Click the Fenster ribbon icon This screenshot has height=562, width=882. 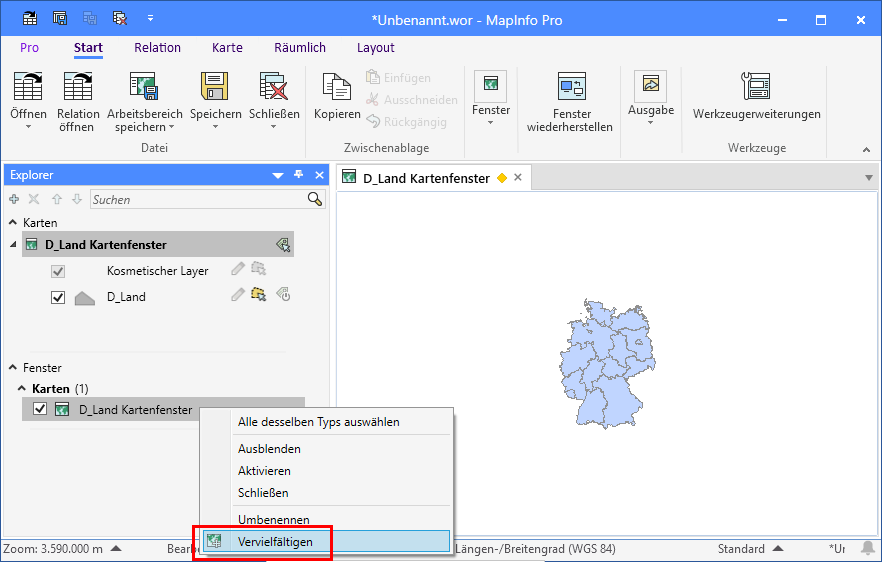click(x=490, y=86)
